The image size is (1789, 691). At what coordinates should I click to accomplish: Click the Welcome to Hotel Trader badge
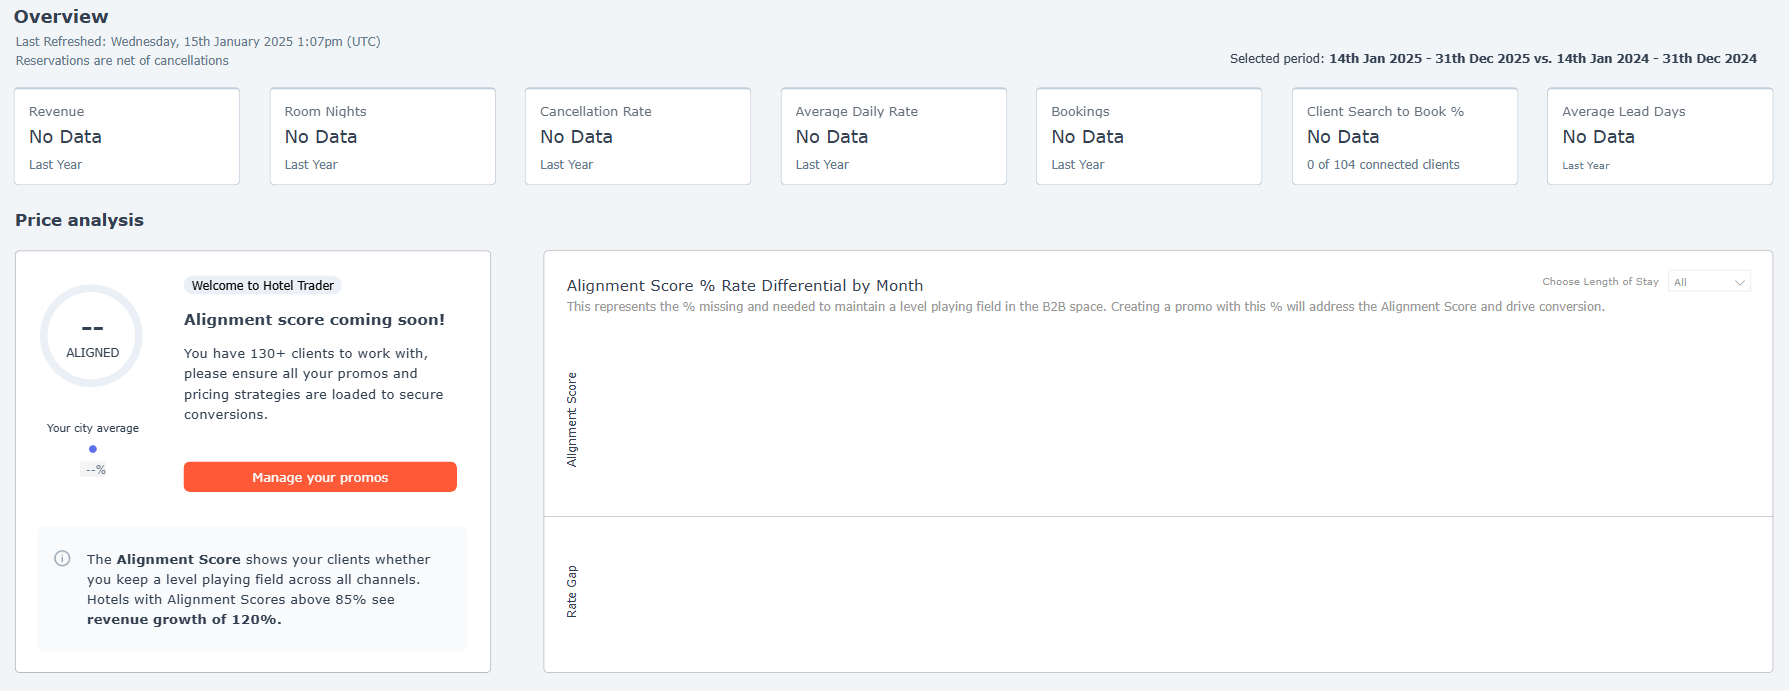pyautogui.click(x=263, y=285)
